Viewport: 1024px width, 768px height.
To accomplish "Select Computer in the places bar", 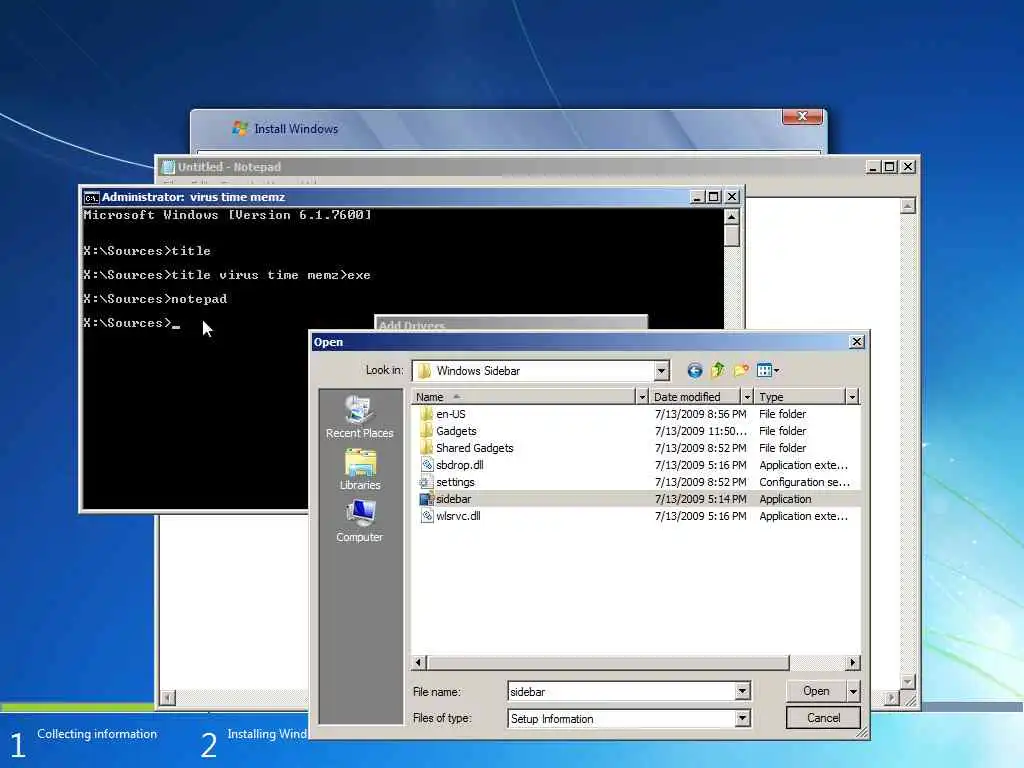I will 359,520.
